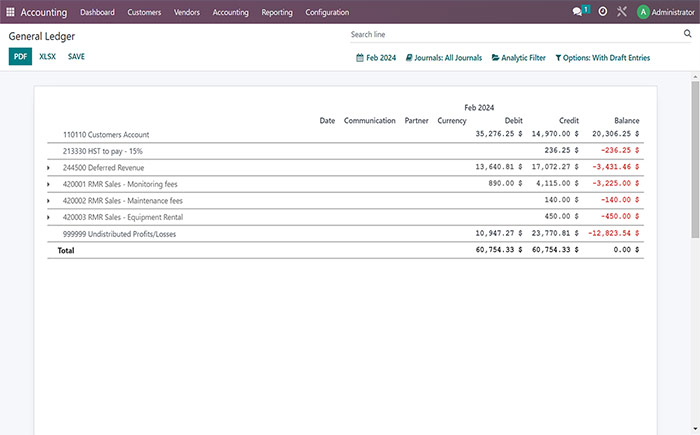Click the vertical scrollbar thumb
Viewport: 700px width, 435px height.
[695, 159]
